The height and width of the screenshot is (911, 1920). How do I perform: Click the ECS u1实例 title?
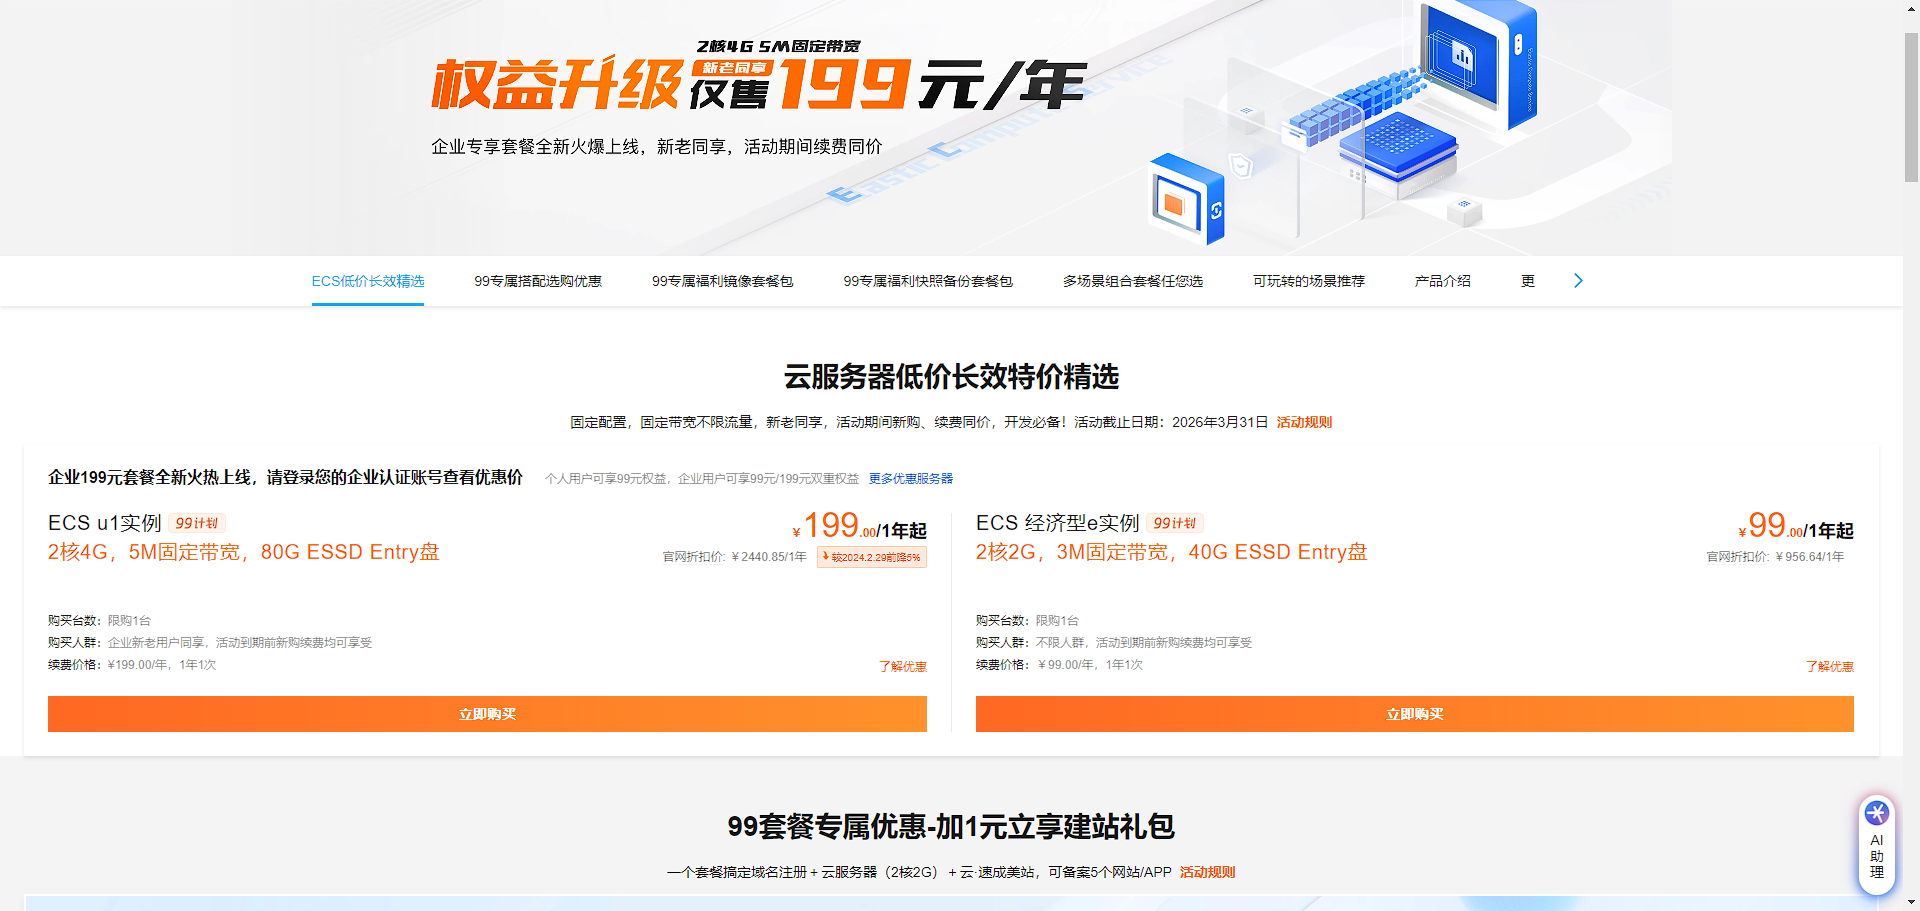105,523
